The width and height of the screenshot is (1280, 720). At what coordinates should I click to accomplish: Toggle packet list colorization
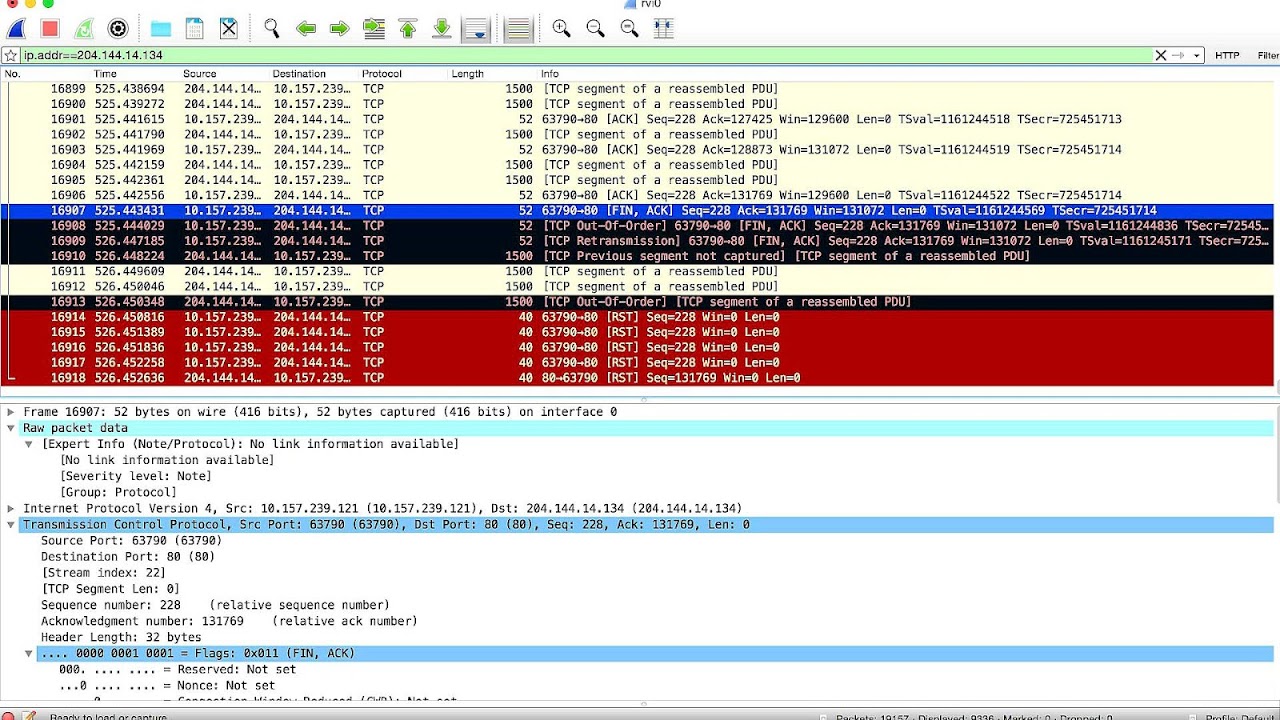tap(518, 29)
